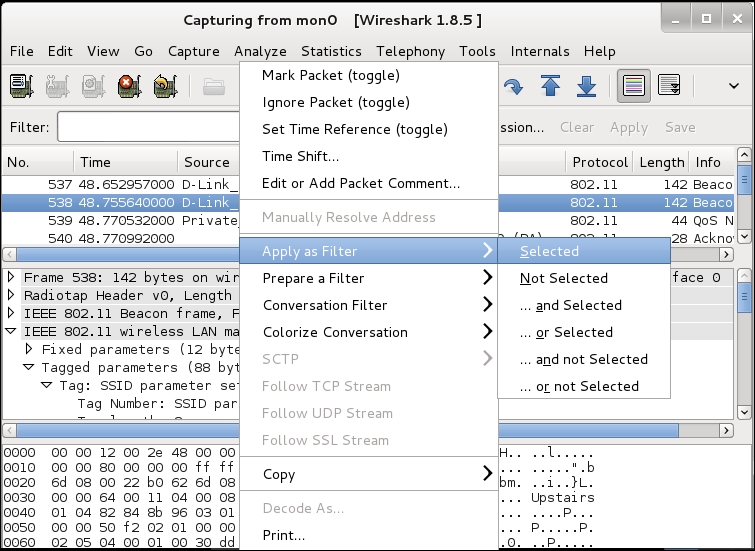
Task: Open toolbar overflow chevron
Action: pyautogui.click(x=734, y=86)
